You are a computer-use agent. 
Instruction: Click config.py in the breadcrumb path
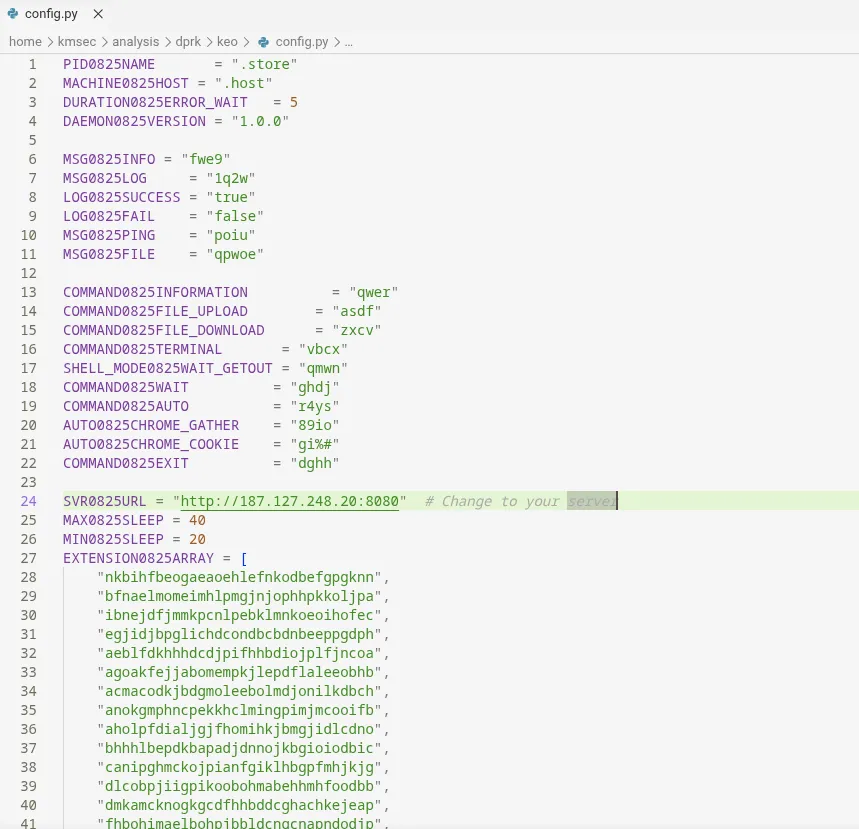tap(302, 42)
